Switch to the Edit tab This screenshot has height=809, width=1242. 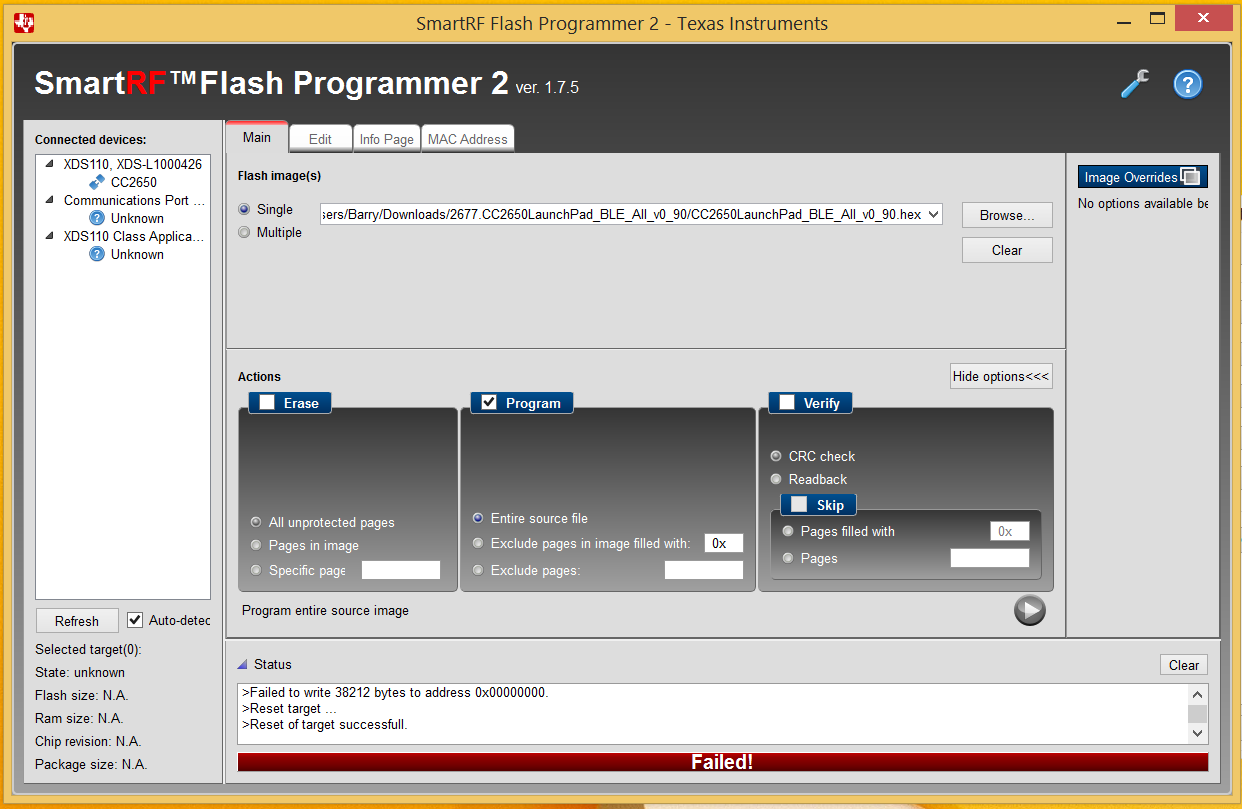tap(320, 139)
